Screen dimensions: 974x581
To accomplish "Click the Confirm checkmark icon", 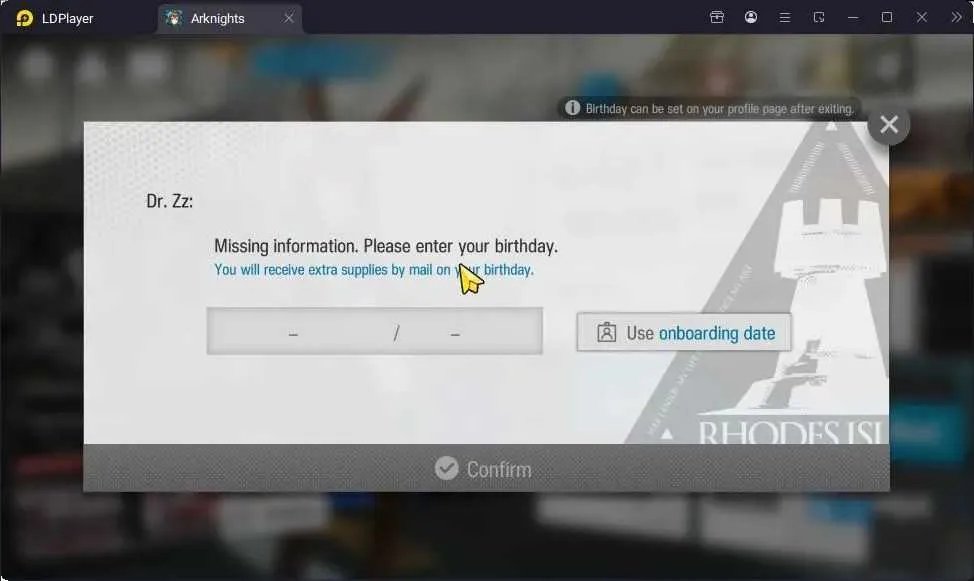I will 447,469.
